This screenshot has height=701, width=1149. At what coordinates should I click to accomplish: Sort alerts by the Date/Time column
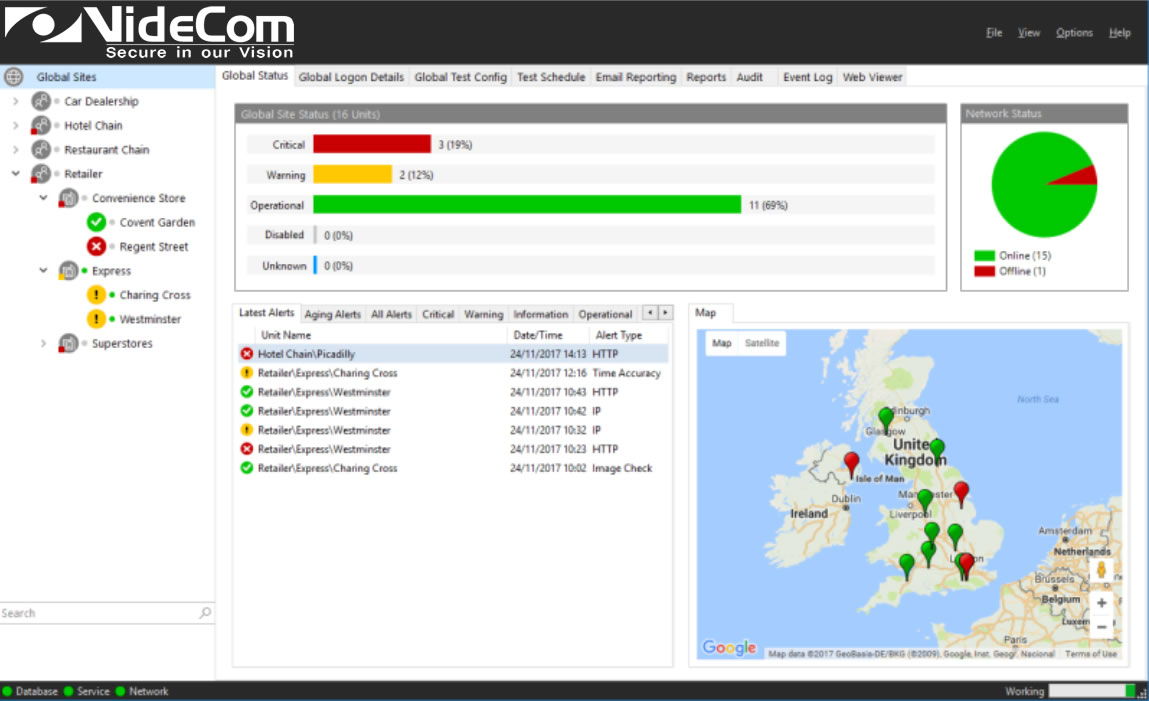(548, 335)
